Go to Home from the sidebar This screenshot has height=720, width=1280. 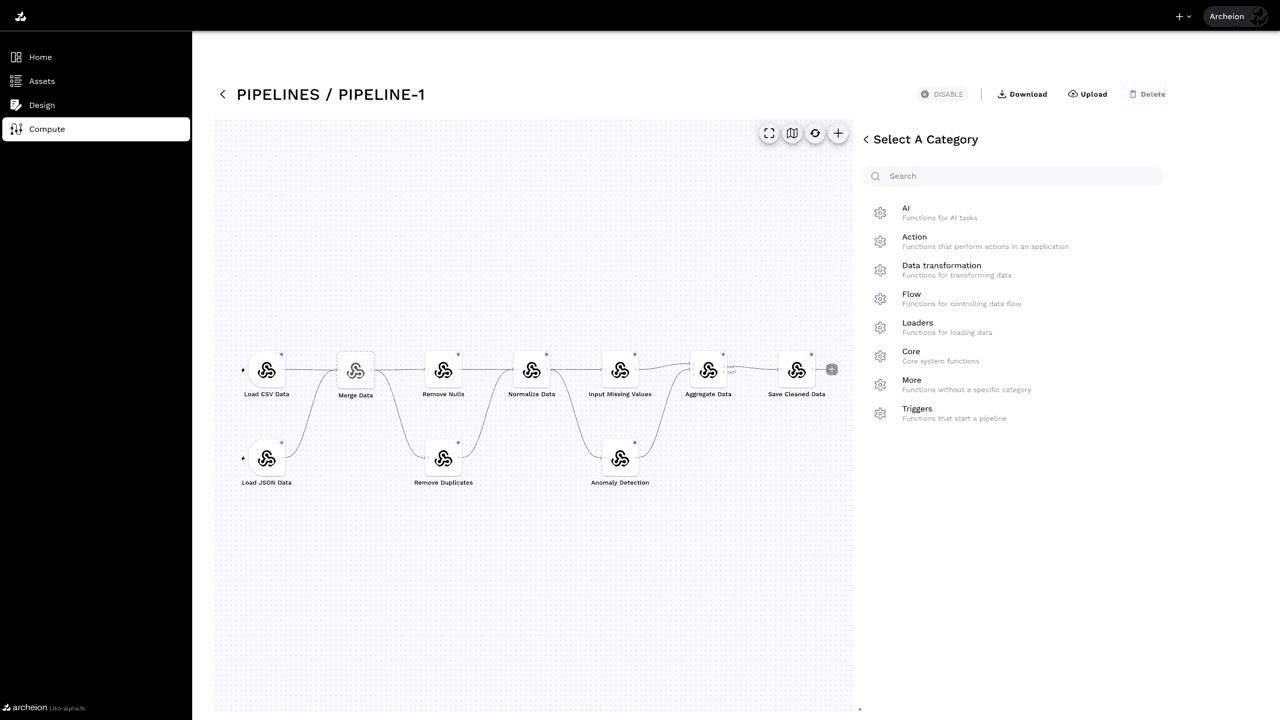coord(39,57)
